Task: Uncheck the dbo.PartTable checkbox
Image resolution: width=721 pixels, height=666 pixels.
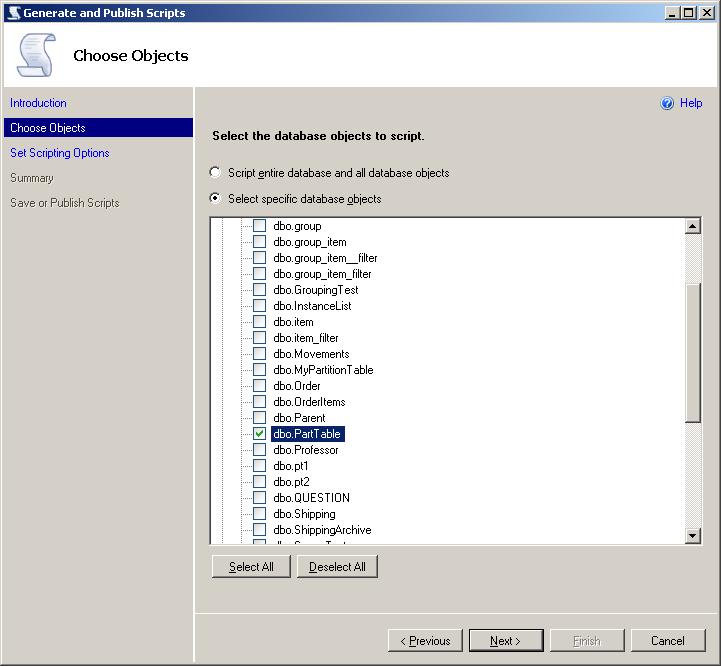Action: click(259, 434)
